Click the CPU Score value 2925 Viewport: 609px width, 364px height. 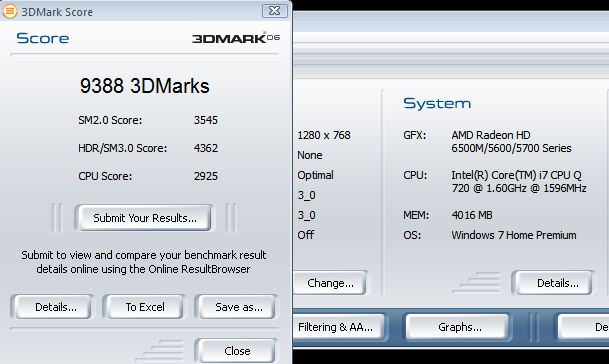(206, 176)
